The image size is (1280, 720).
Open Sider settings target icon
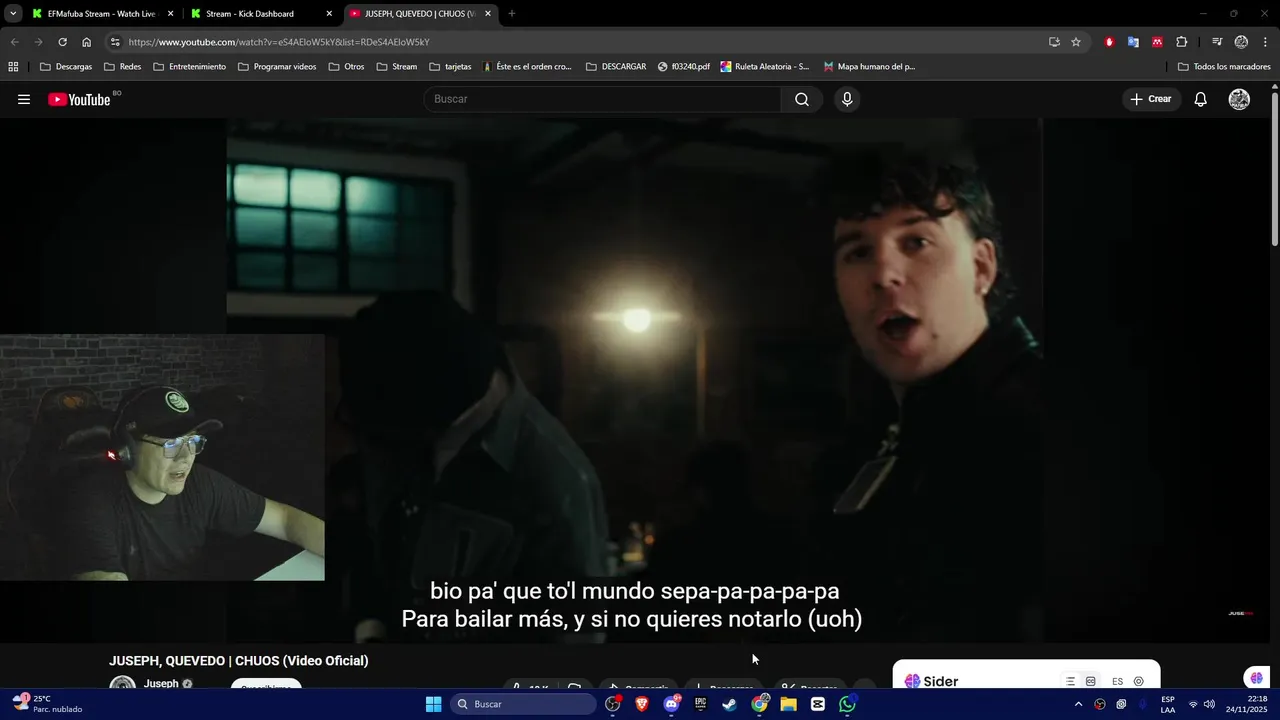tap(1138, 681)
